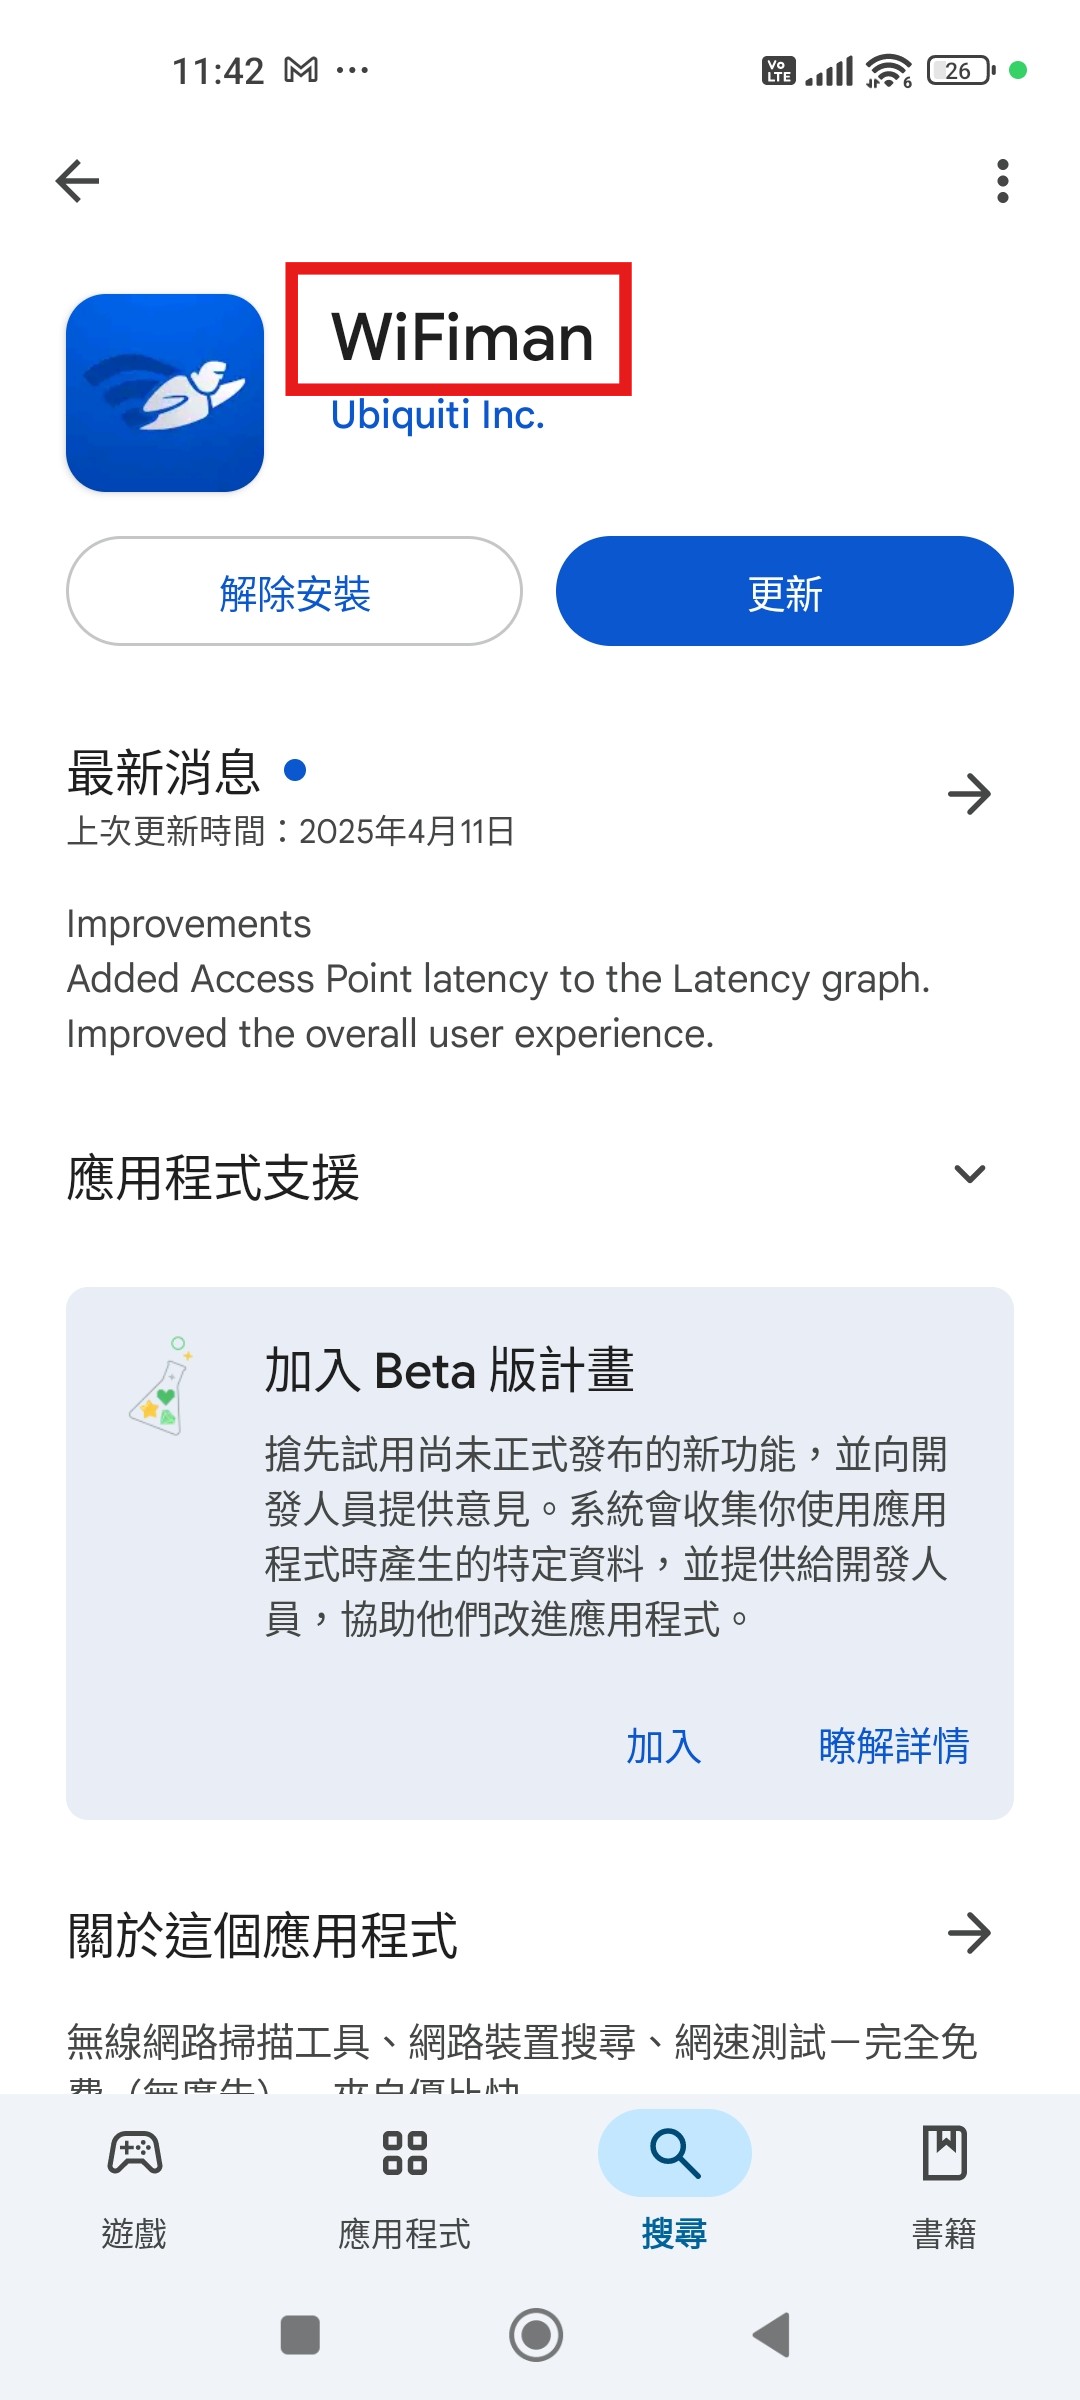Image resolution: width=1080 pixels, height=2400 pixels.
Task: Tap the WiFiman app icon
Action: point(165,393)
